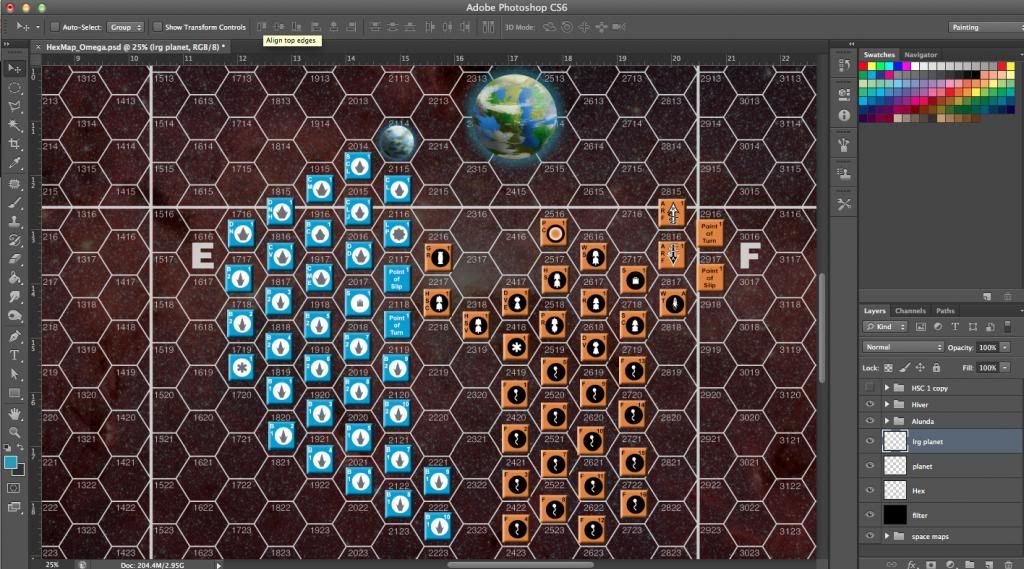Click the 3D Roll mode icon
This screenshot has height=569, width=1024.
pyautogui.click(x=567, y=27)
